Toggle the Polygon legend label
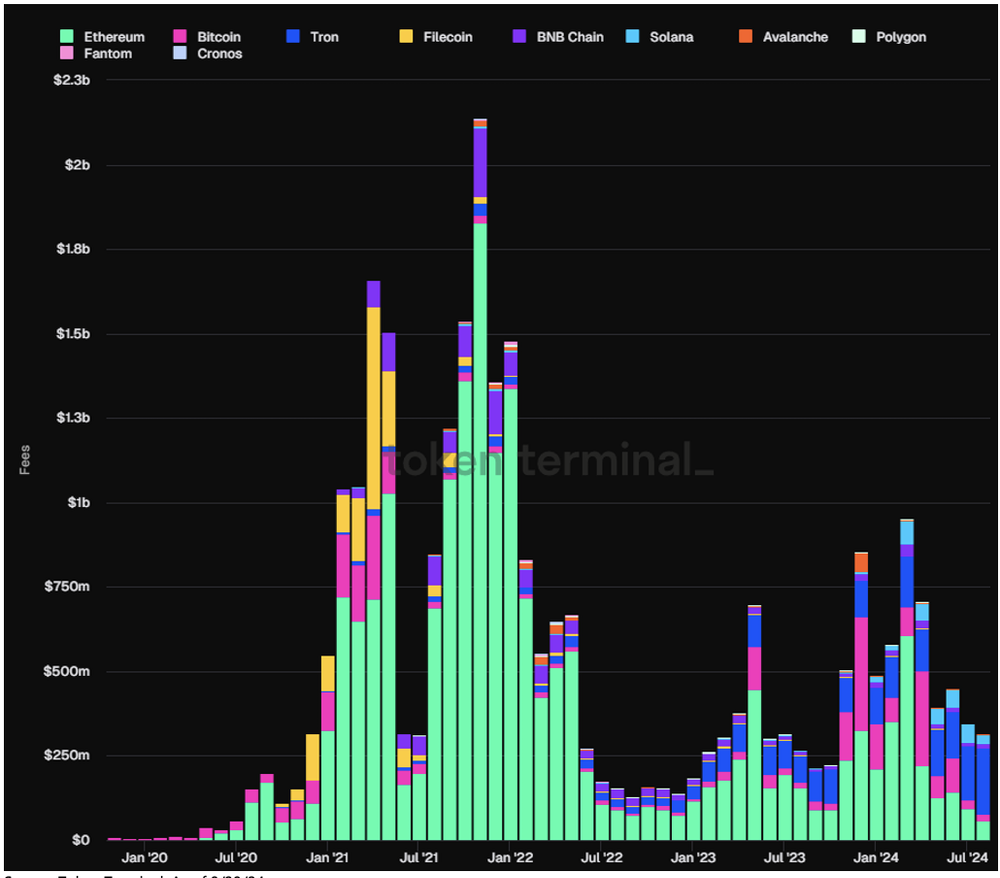The image size is (1000, 878). tap(901, 37)
